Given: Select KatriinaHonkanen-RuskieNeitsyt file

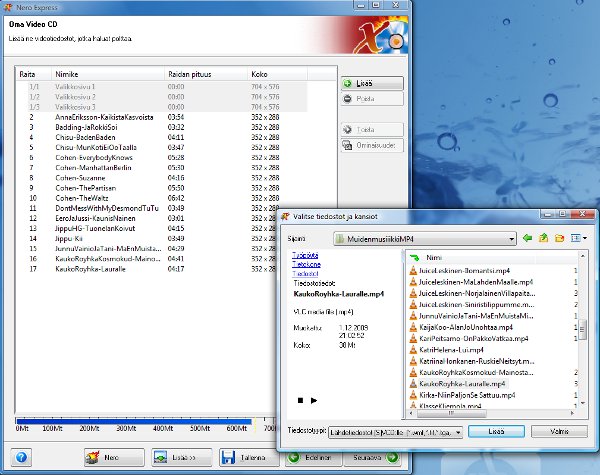Looking at the screenshot, I should tap(477, 361).
